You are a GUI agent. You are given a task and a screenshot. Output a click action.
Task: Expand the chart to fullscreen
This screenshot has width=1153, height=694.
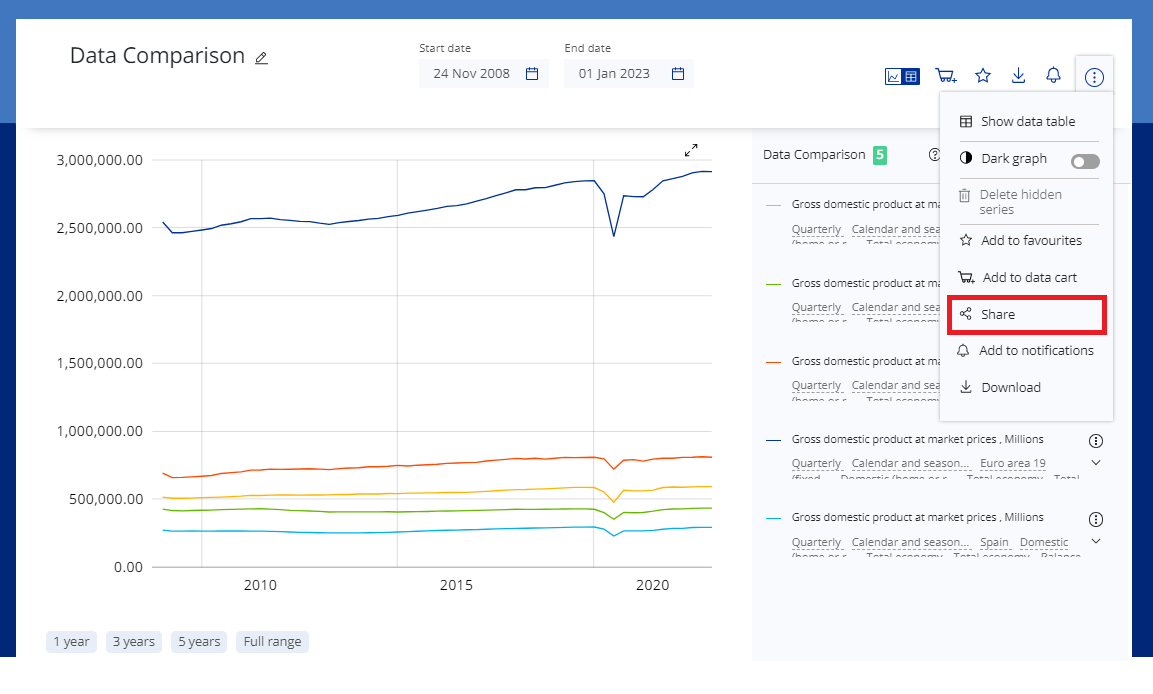point(691,150)
